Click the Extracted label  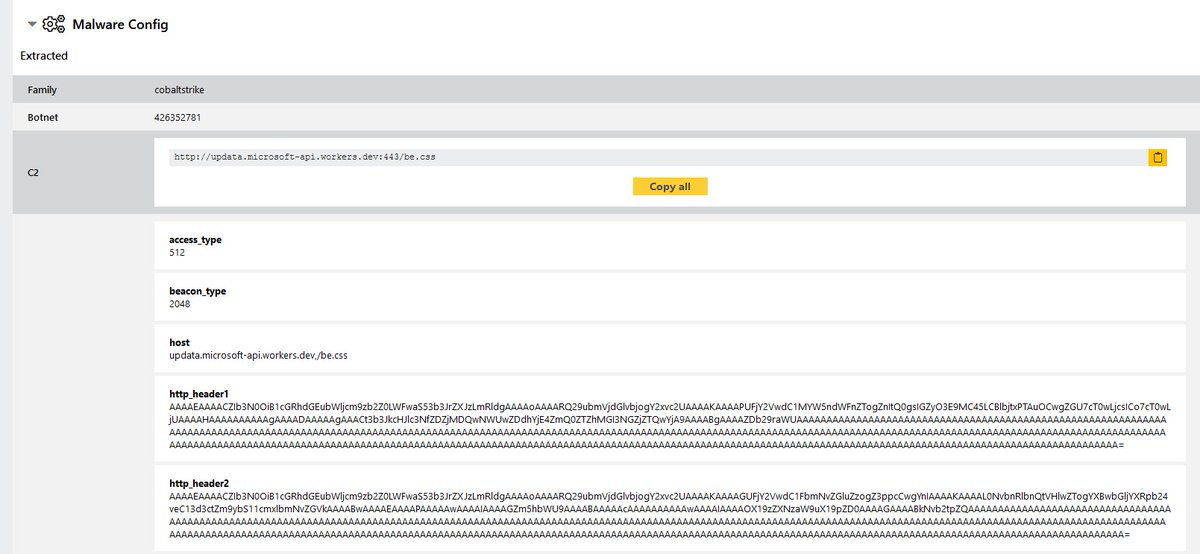pos(44,56)
